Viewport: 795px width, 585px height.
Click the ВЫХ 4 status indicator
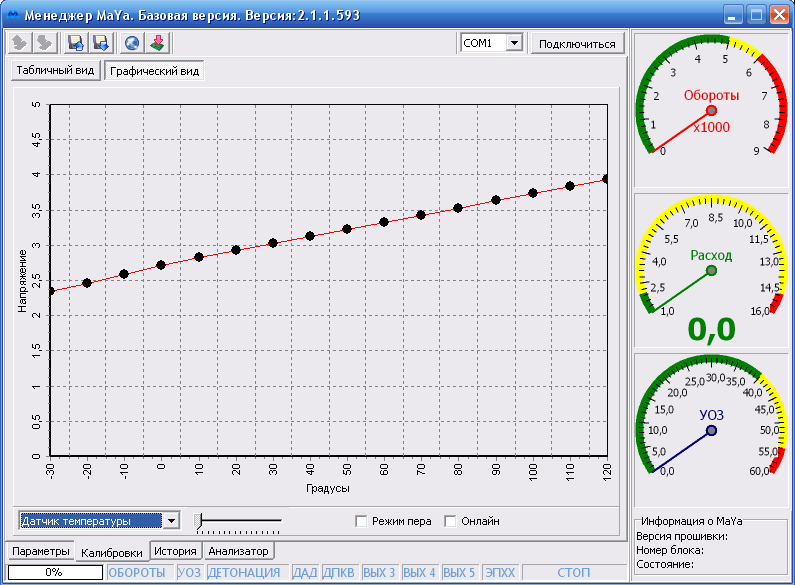click(419, 572)
